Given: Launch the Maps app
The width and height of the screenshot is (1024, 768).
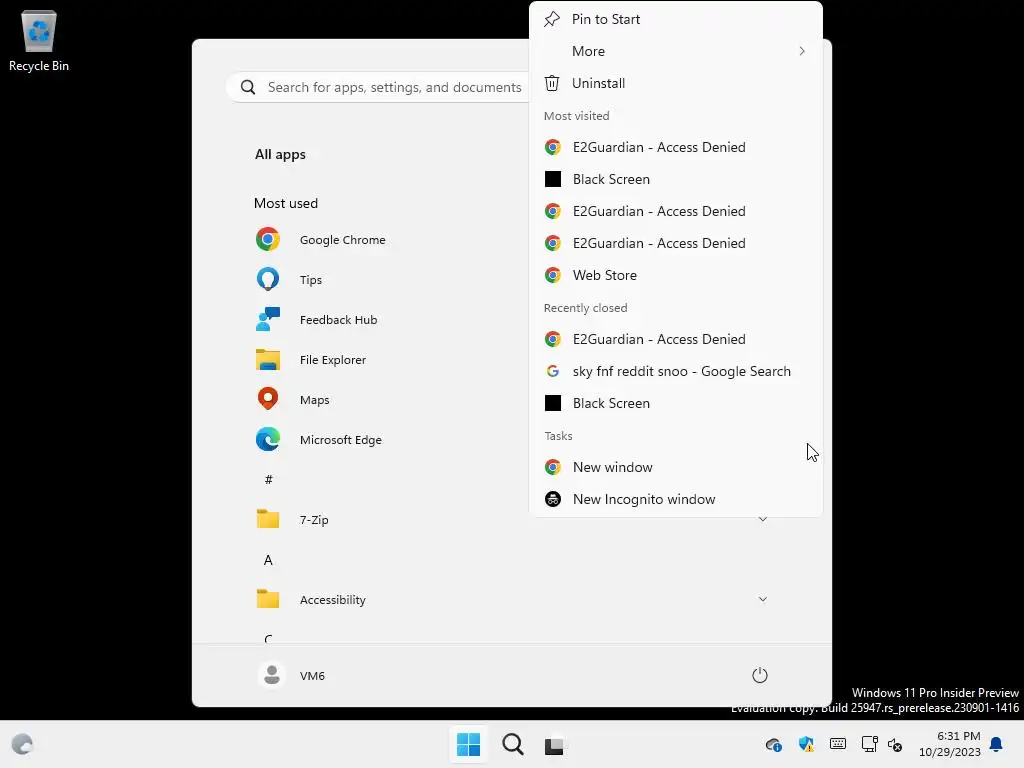Looking at the screenshot, I should 292,400.
